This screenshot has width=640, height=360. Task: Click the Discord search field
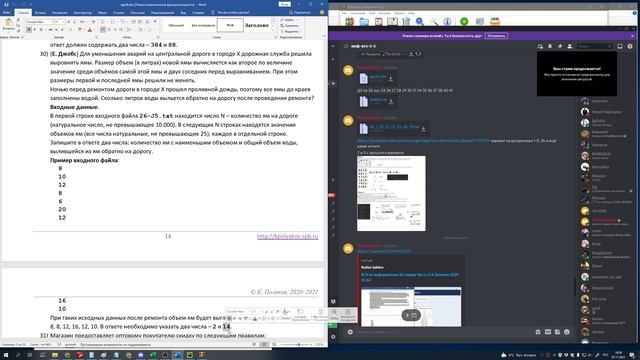pos(594,47)
